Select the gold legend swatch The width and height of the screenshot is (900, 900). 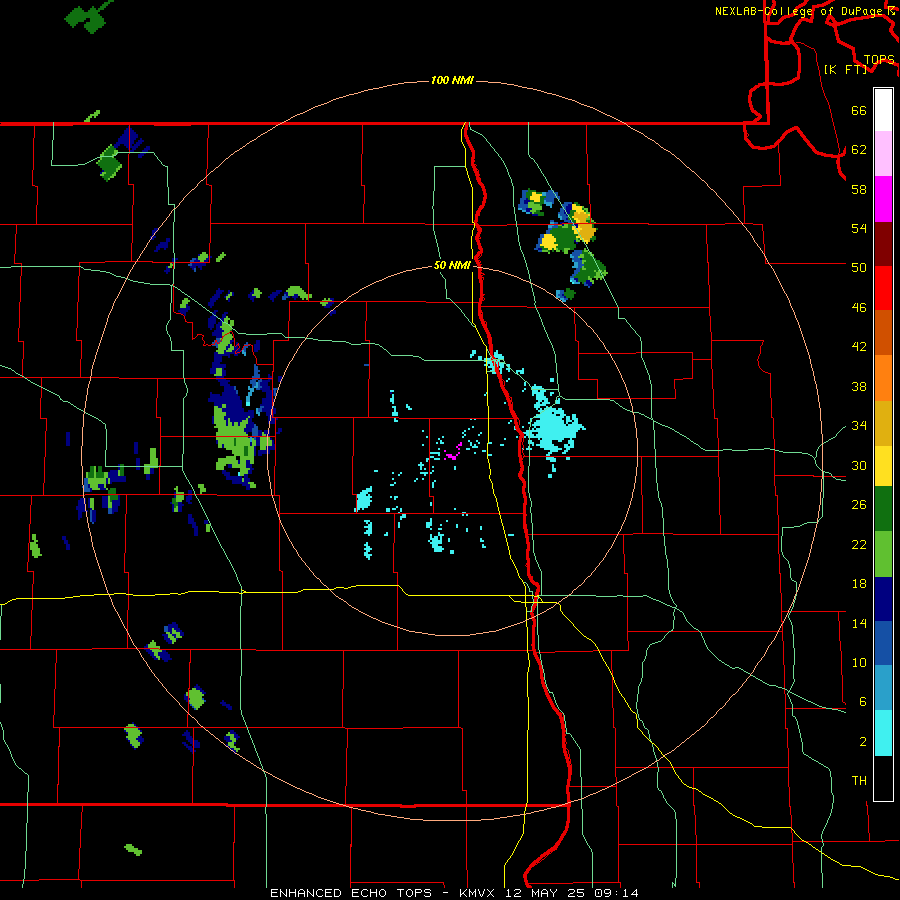(883, 423)
